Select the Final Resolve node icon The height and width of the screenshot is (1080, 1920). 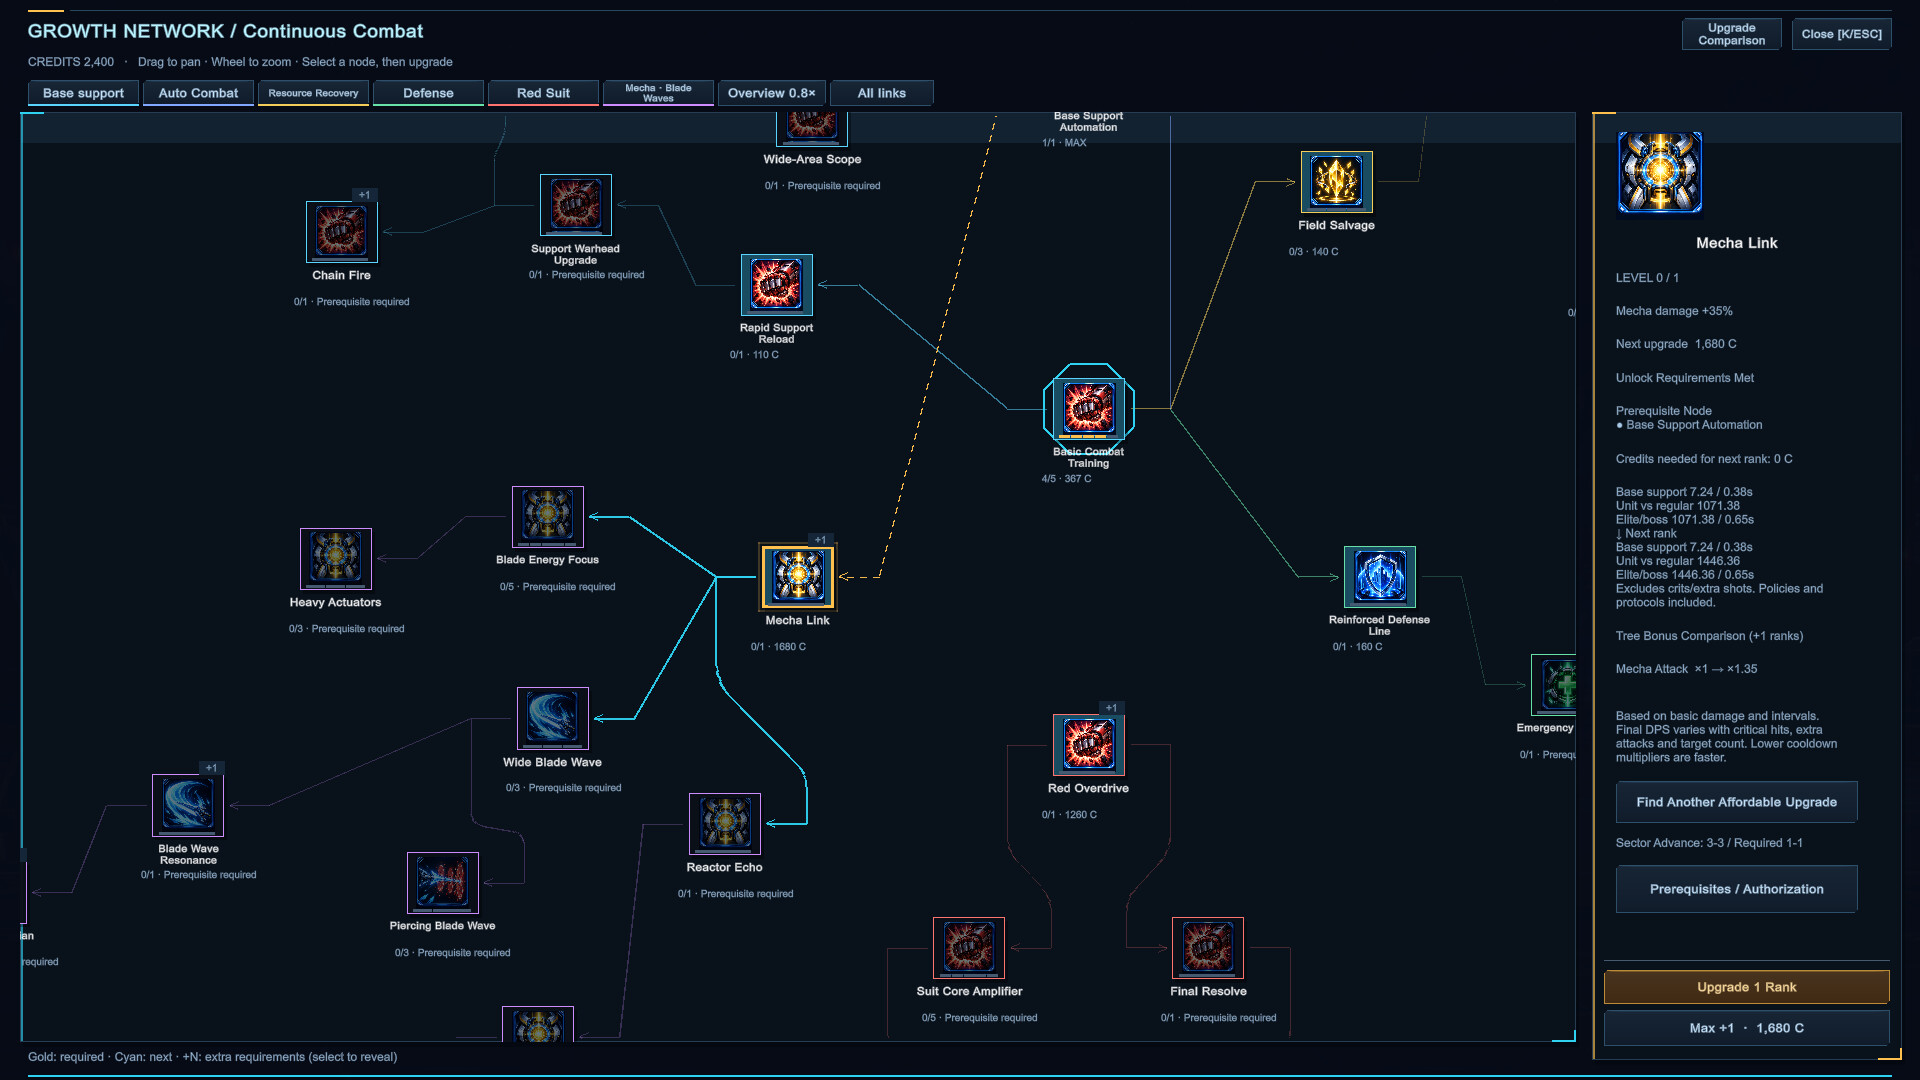1208,948
